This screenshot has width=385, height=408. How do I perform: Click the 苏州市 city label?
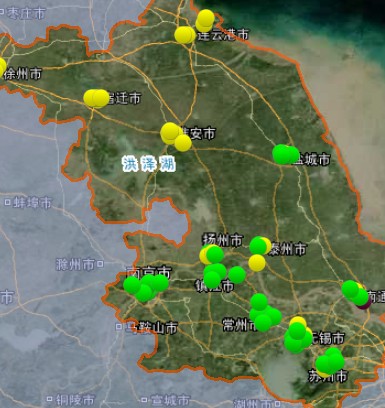click(x=328, y=377)
